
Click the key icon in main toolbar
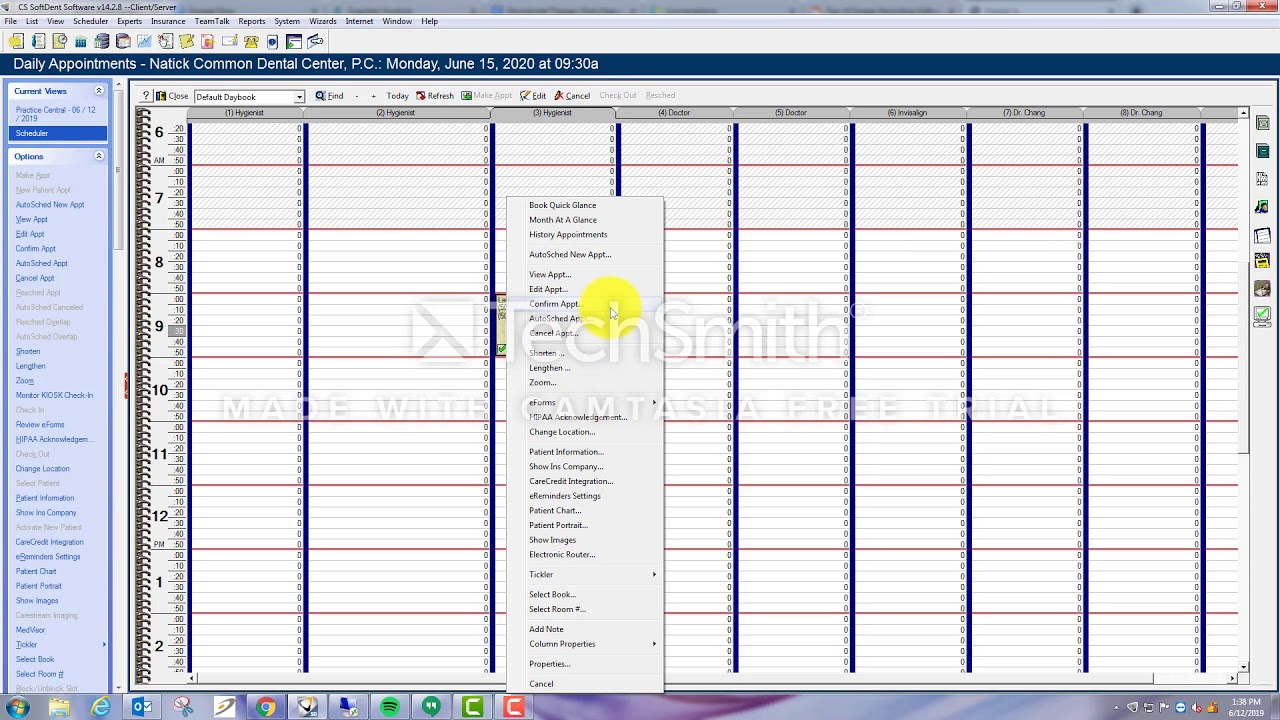315,41
